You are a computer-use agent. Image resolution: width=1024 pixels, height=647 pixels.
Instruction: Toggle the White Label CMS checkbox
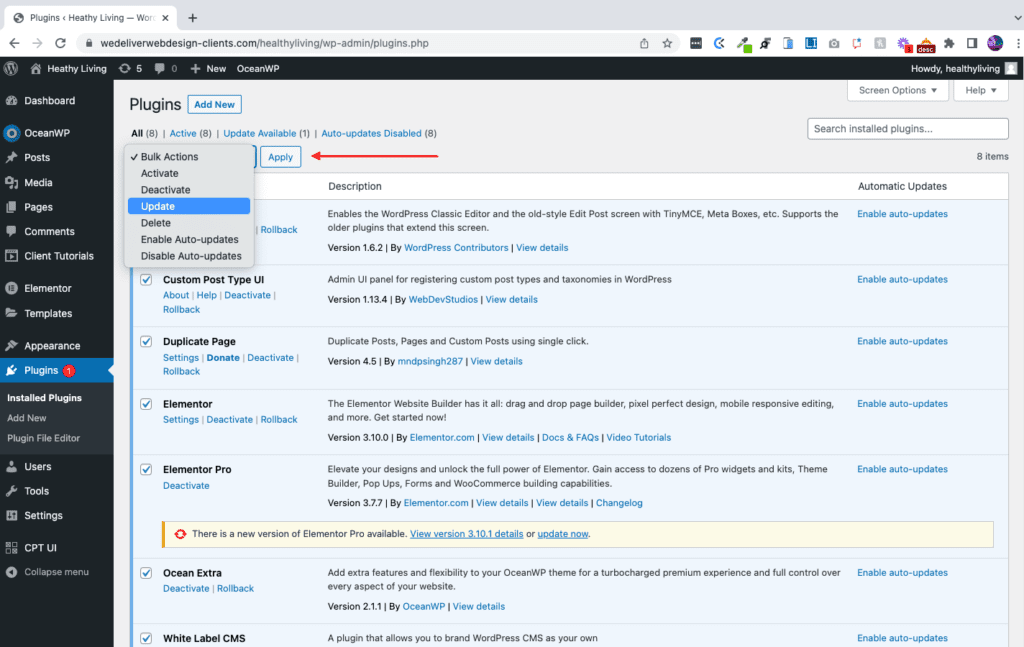(x=146, y=639)
